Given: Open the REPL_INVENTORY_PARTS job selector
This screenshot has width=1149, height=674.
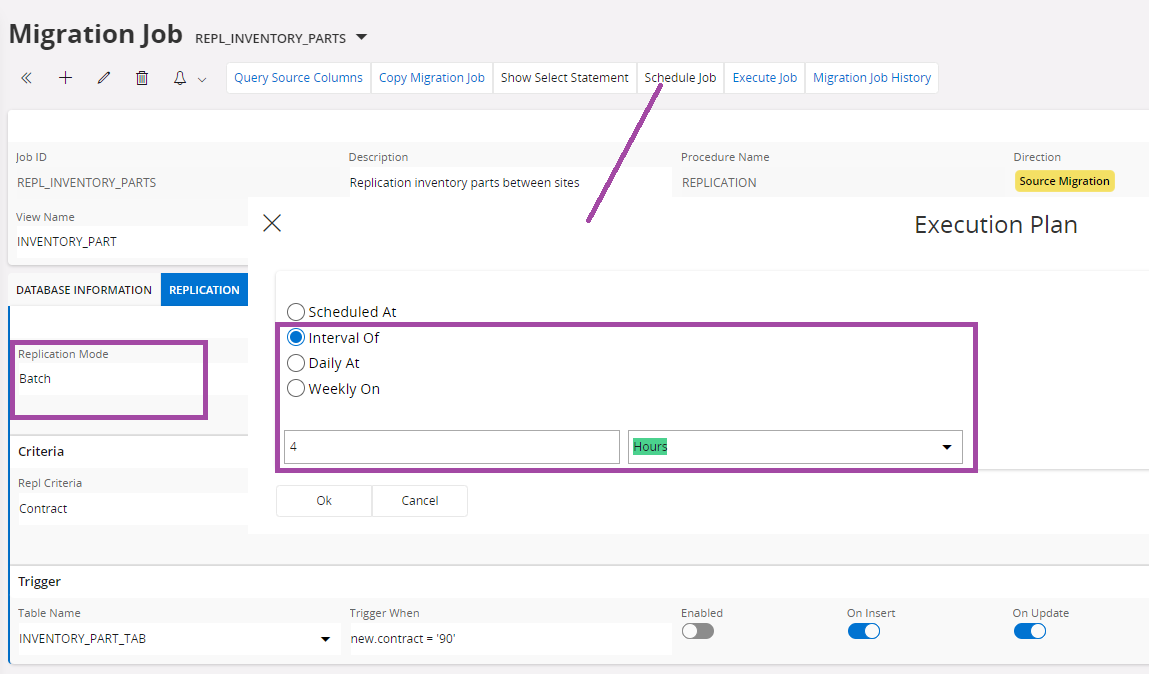Looking at the screenshot, I should [x=361, y=36].
